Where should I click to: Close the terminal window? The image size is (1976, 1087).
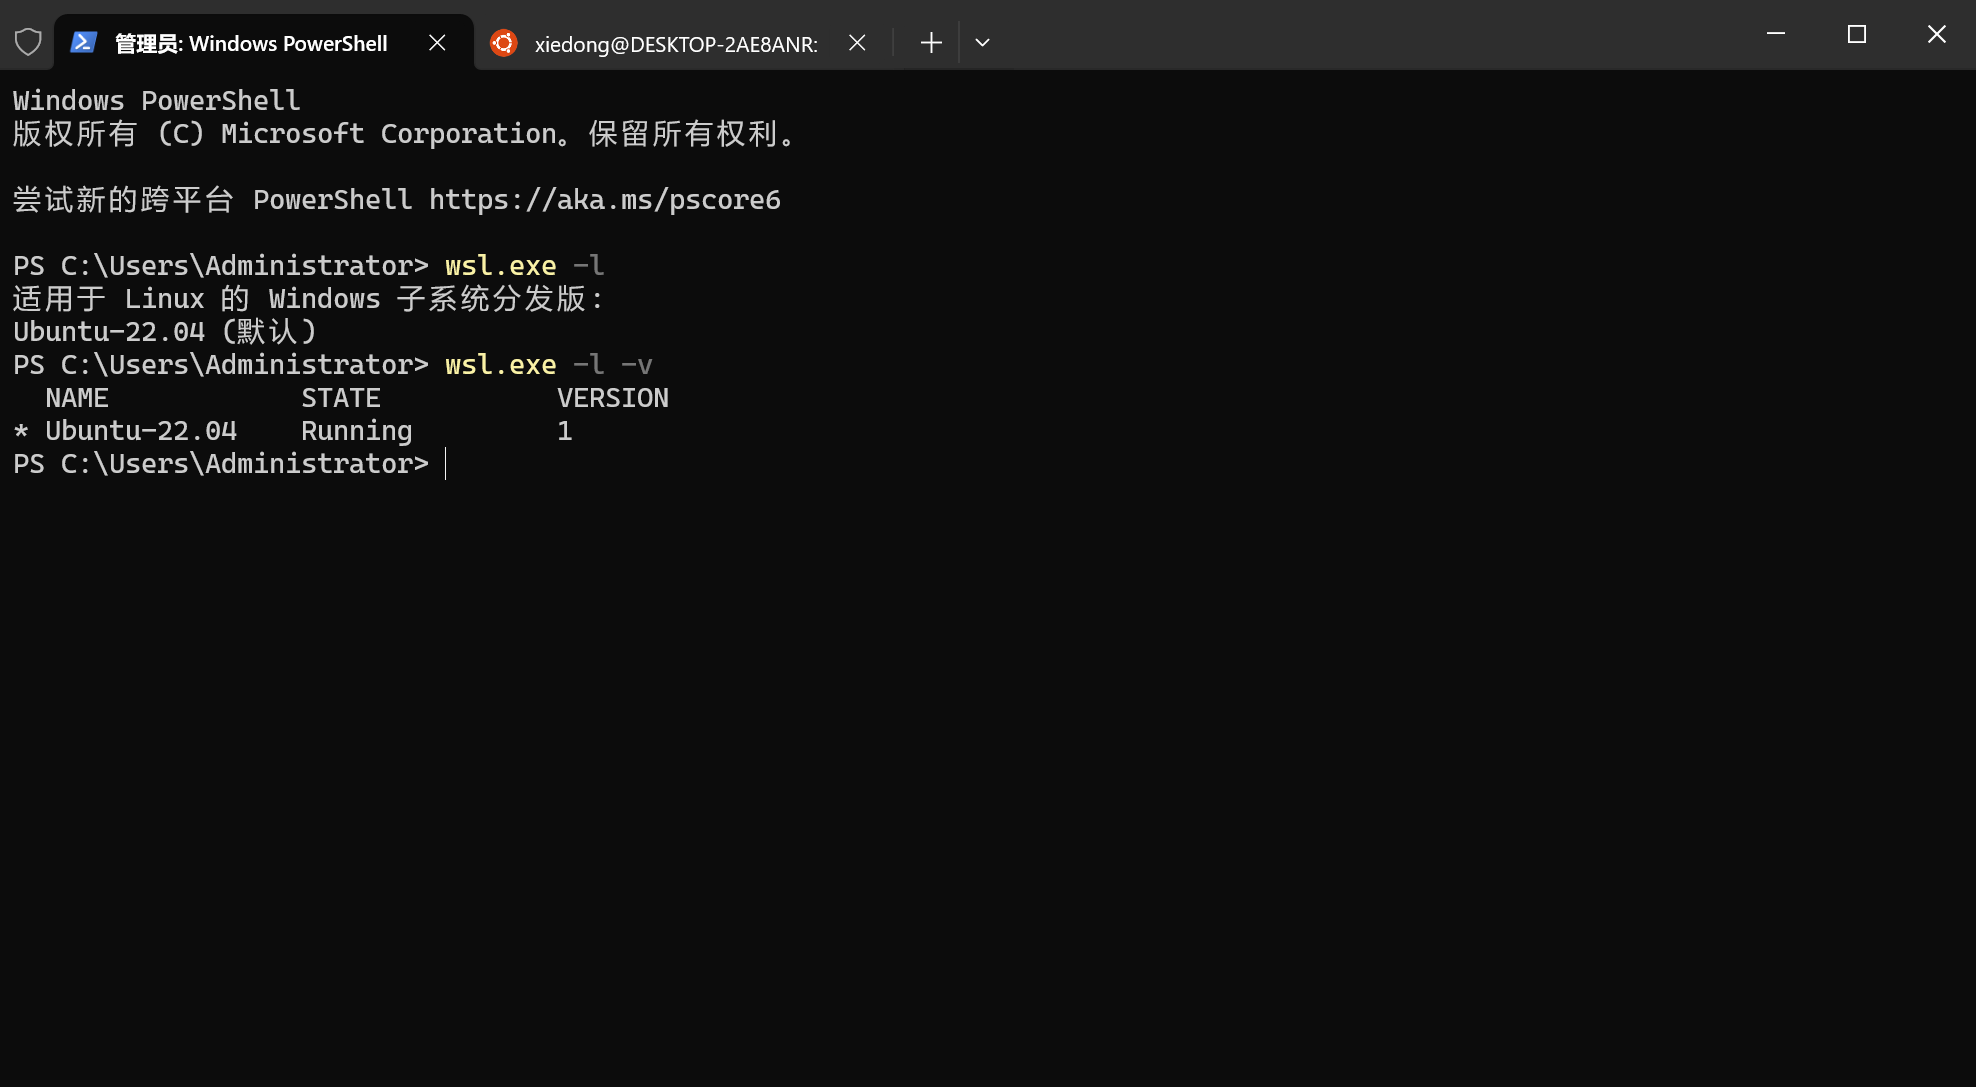(1937, 34)
